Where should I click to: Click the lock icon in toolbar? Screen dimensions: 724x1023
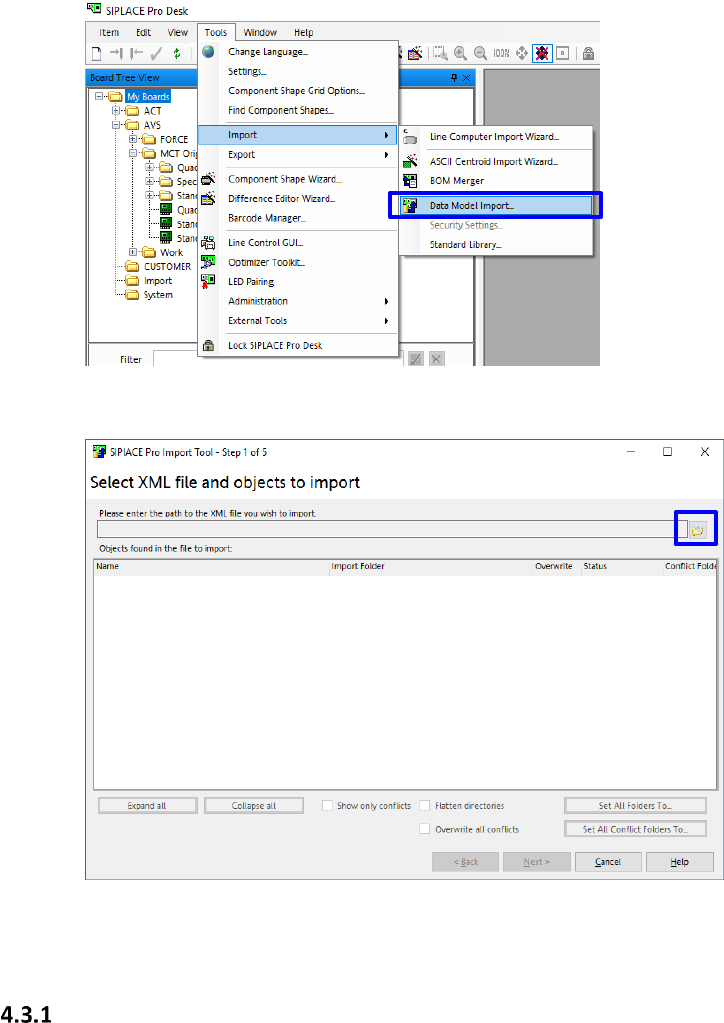pos(588,53)
